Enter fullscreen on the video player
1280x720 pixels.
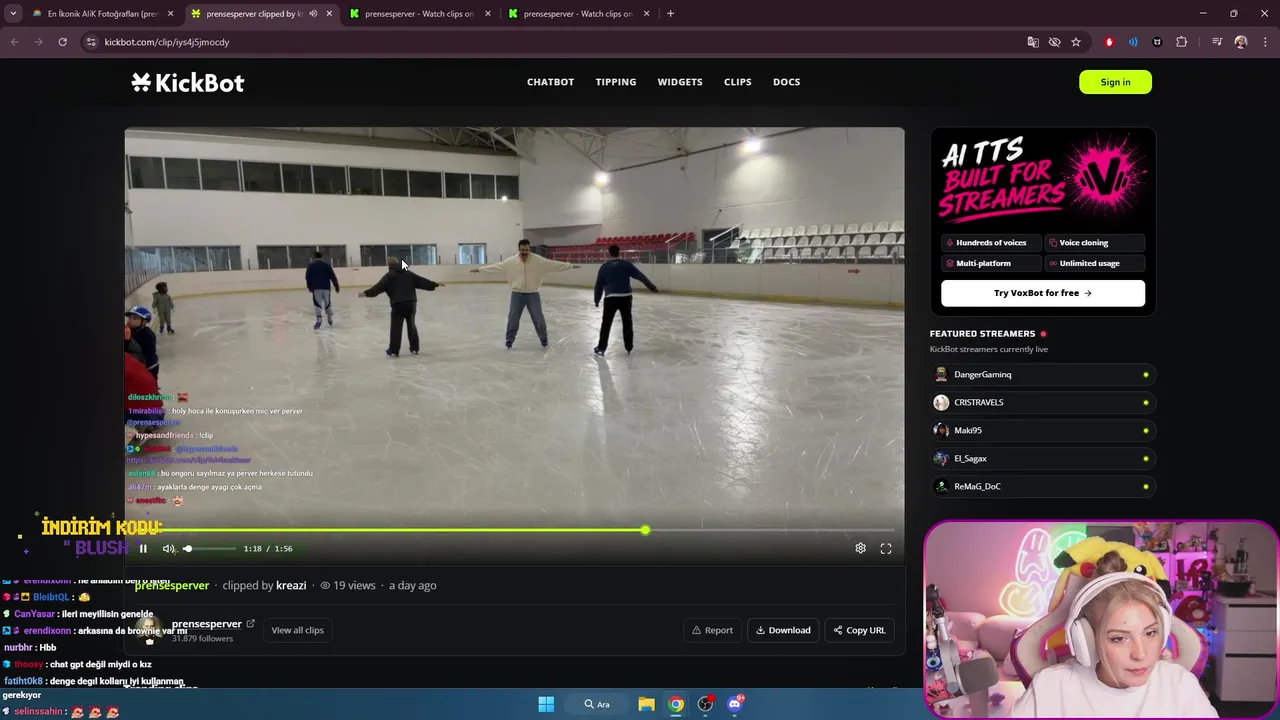coord(886,548)
